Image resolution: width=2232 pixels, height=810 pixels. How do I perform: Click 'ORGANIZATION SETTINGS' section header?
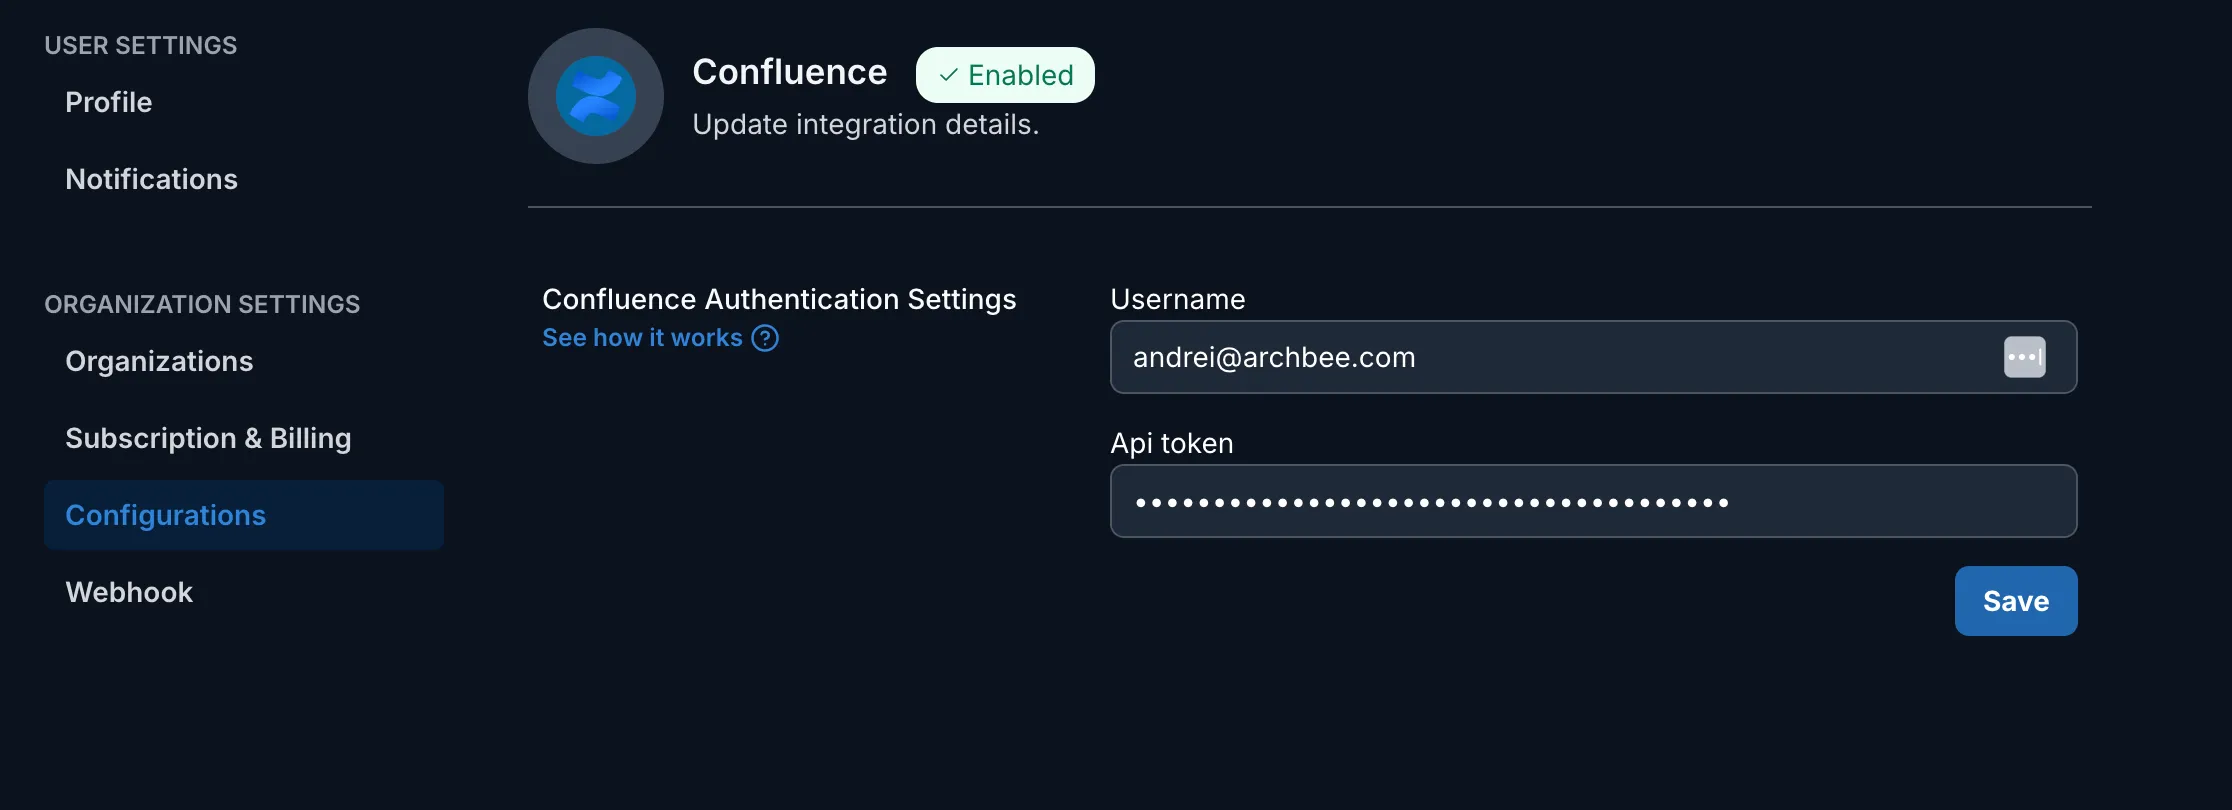[x=202, y=304]
